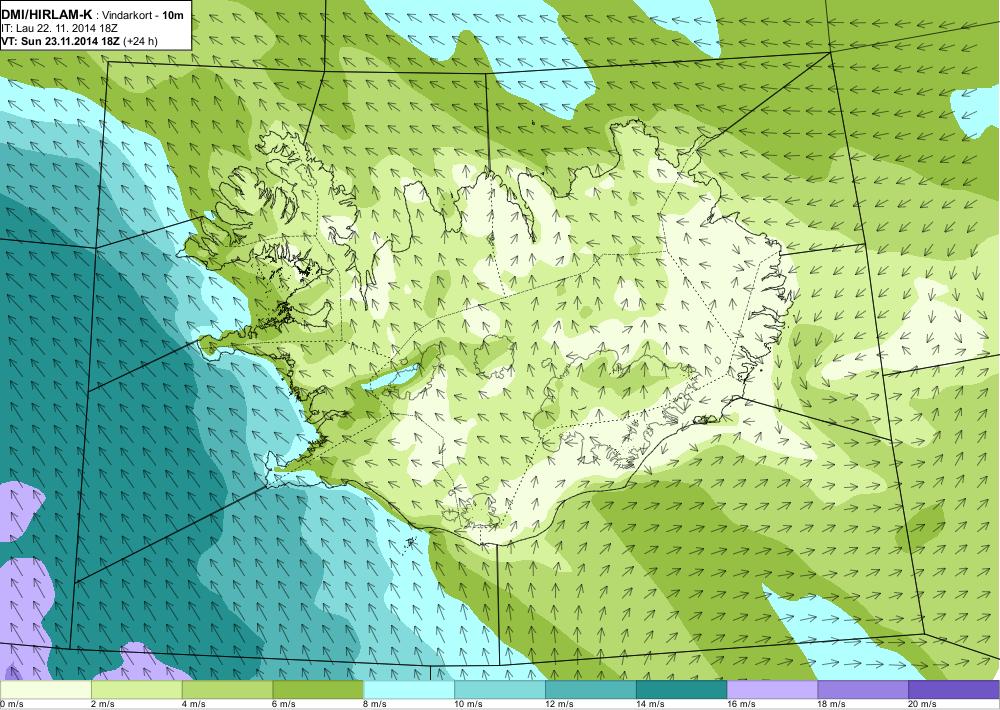The image size is (1000, 710).
Task: Click the 6 m/s legend label
Action: pyautogui.click(x=284, y=704)
